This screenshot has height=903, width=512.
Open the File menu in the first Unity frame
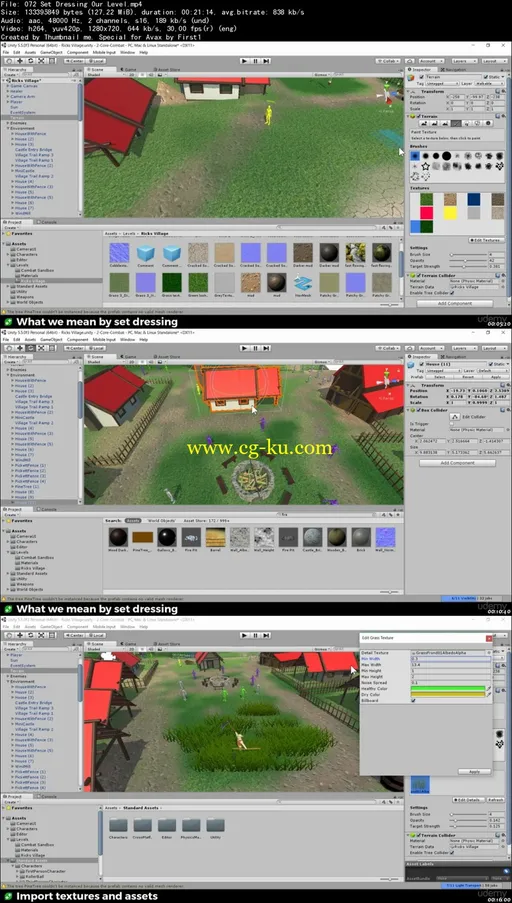(x=6, y=52)
